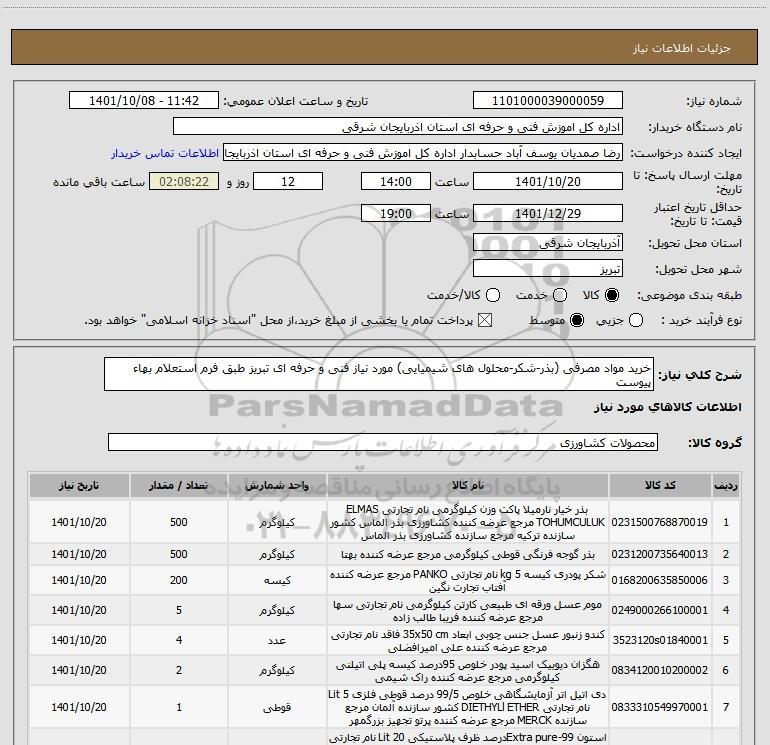Click the اطلاعات کالاهای مورد نیاز section heading

coord(667,407)
